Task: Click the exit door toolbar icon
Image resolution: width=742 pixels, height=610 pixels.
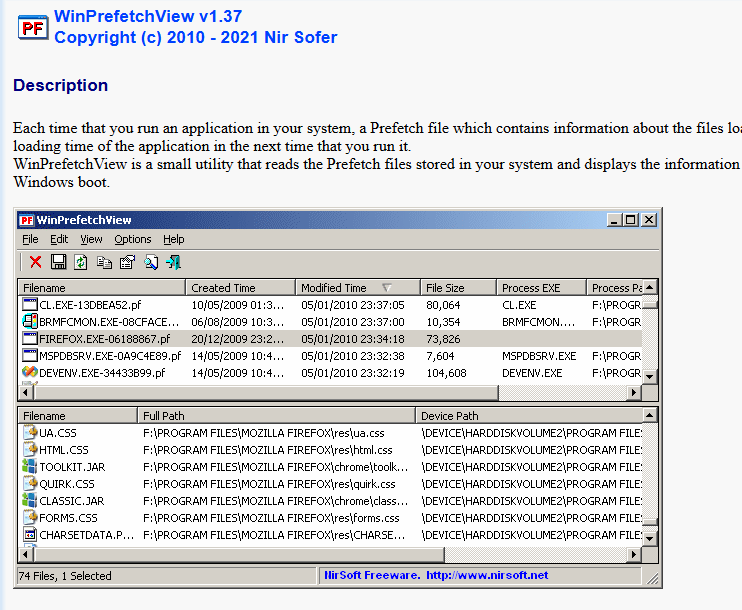Action: [174, 262]
